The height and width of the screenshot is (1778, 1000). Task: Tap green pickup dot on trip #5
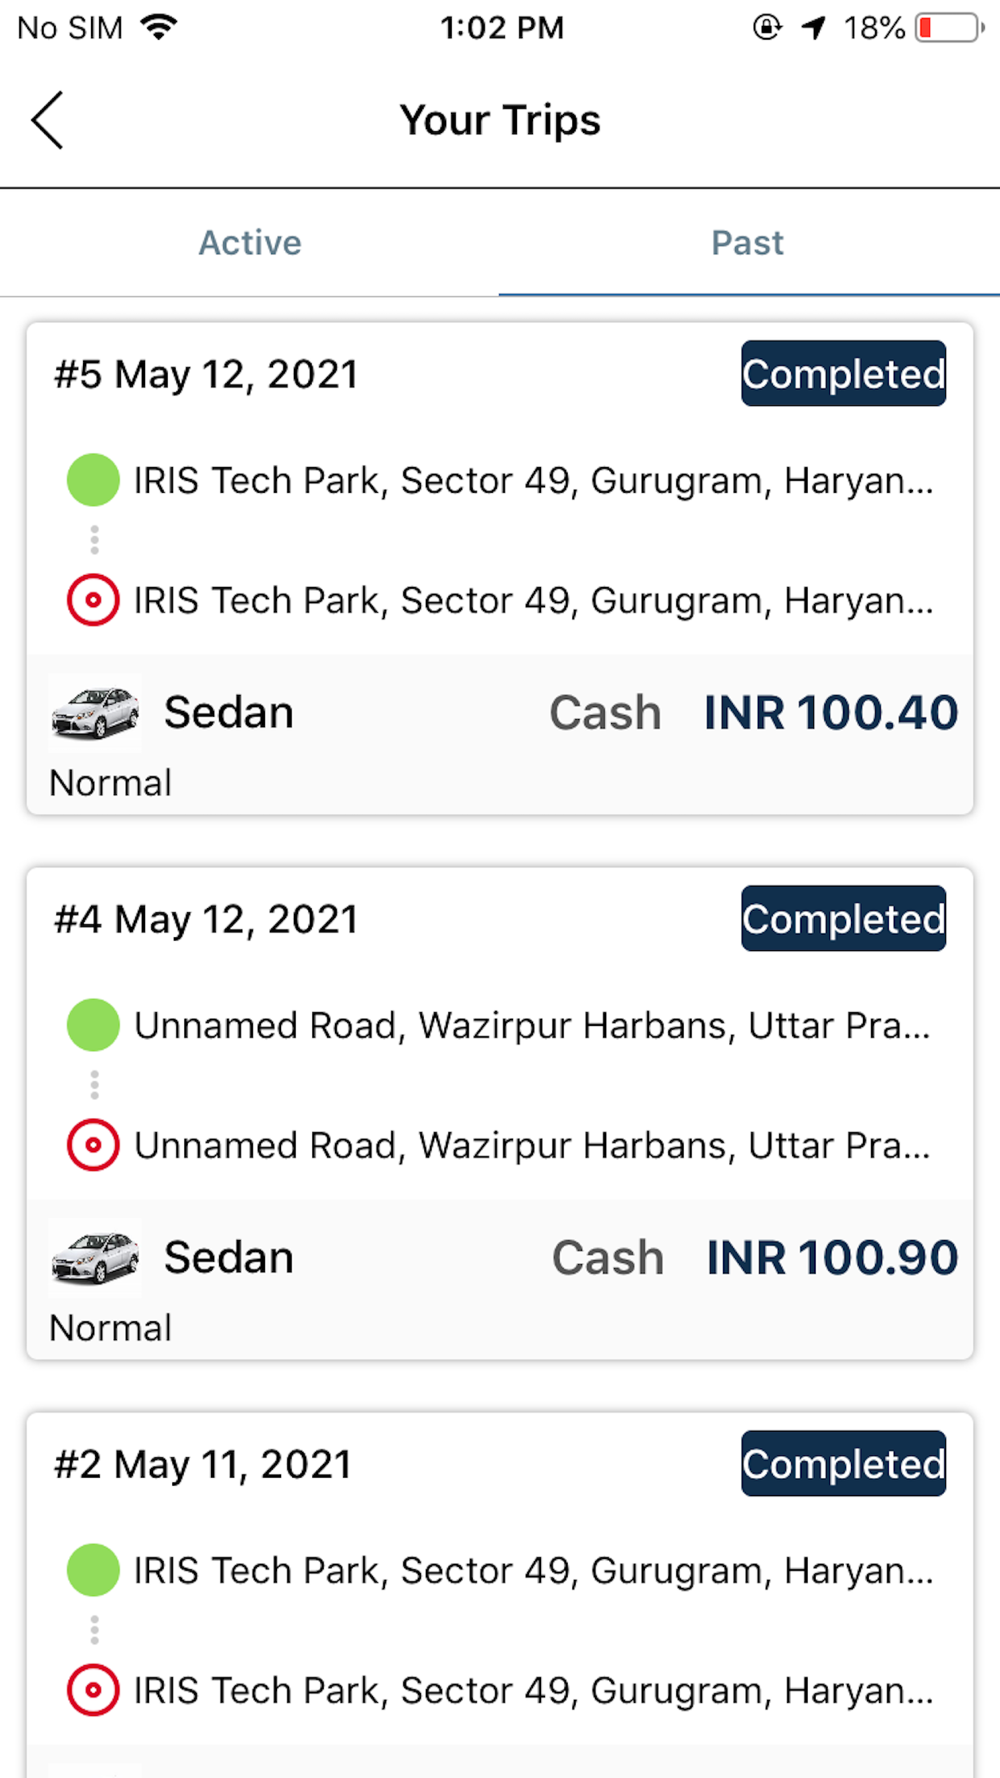[x=93, y=480]
